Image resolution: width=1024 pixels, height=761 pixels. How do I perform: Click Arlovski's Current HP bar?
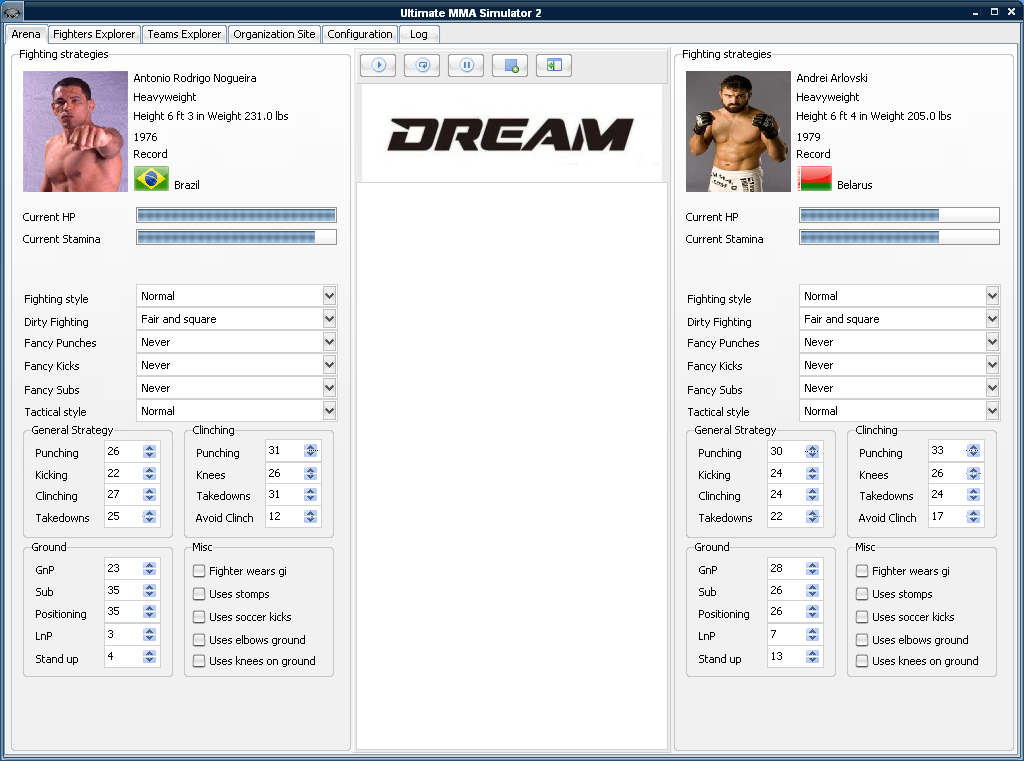(x=899, y=216)
